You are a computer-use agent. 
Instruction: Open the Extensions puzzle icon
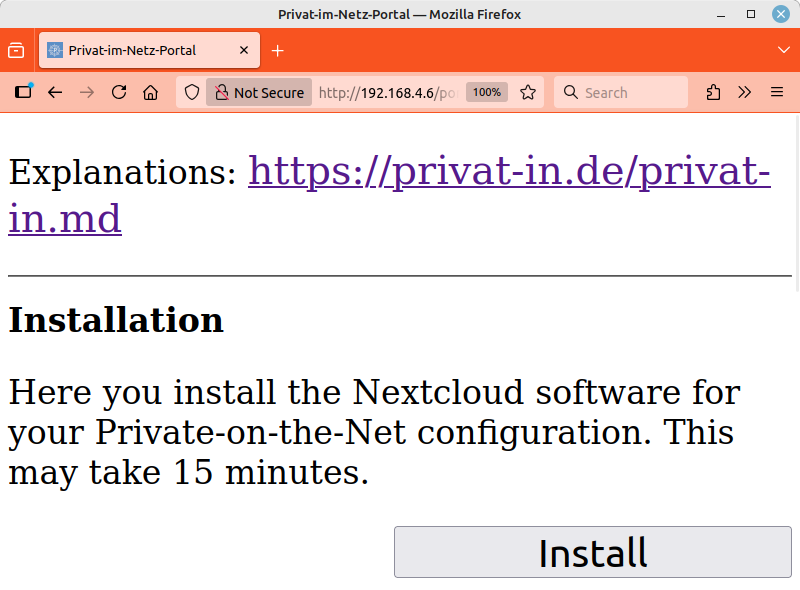713,92
